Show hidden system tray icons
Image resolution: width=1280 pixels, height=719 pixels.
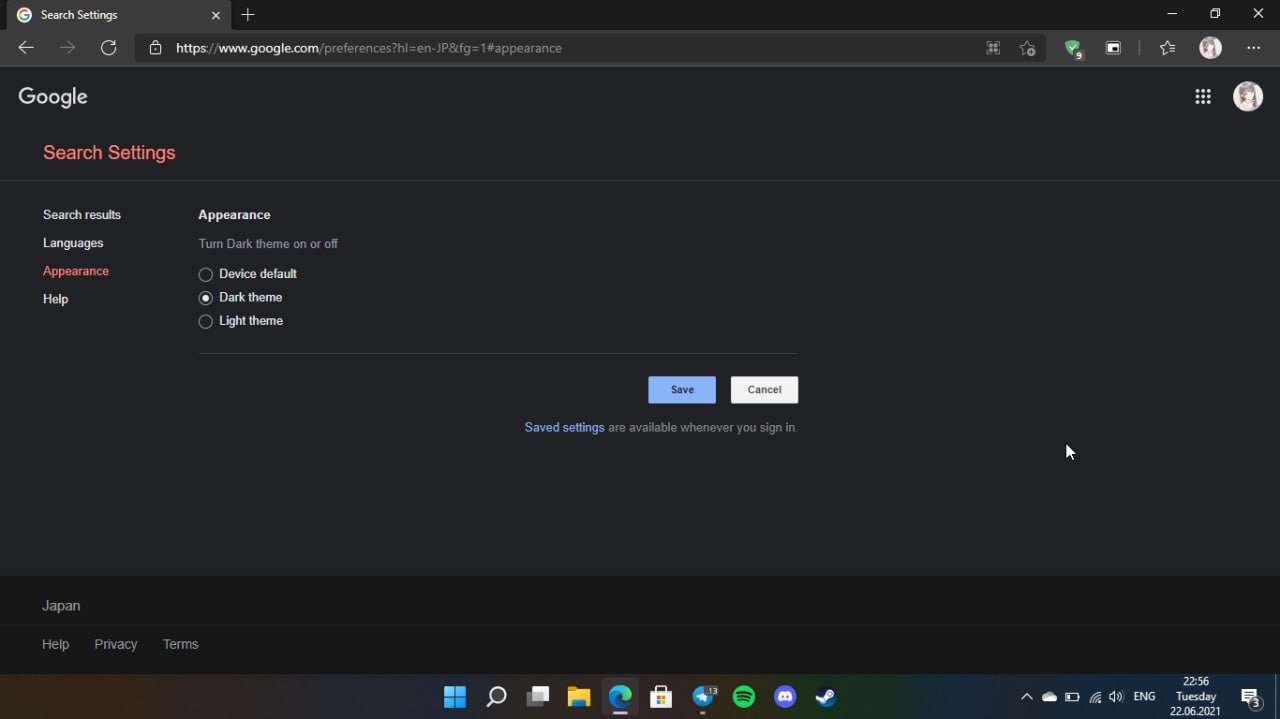[1026, 696]
